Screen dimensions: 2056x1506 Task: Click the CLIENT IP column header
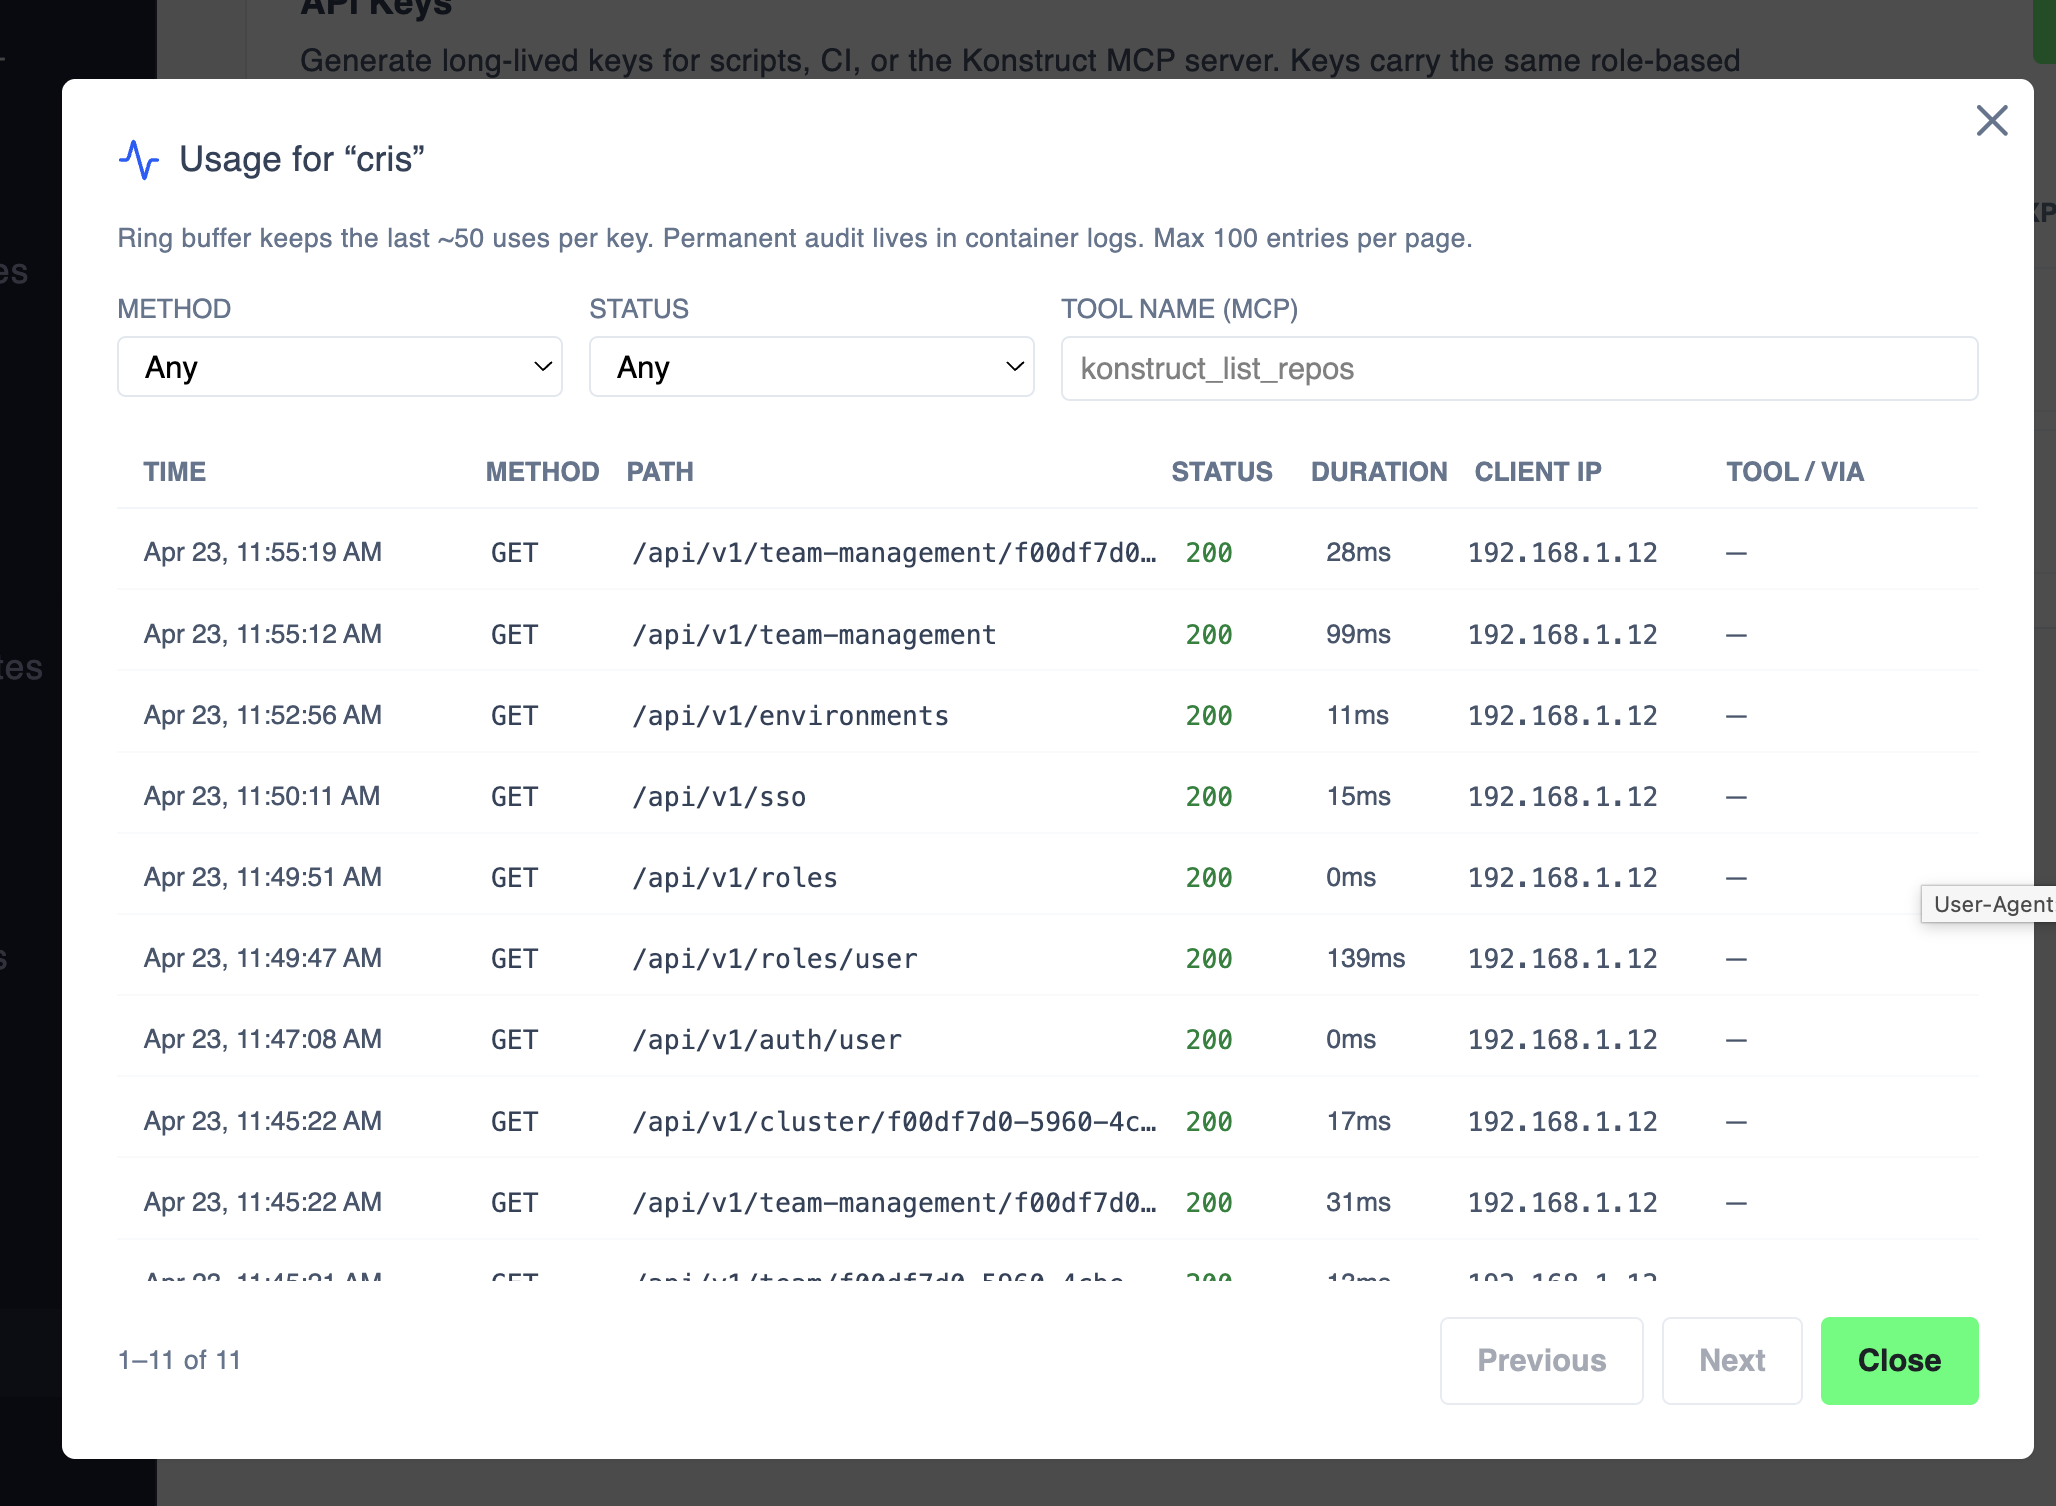(x=1538, y=472)
